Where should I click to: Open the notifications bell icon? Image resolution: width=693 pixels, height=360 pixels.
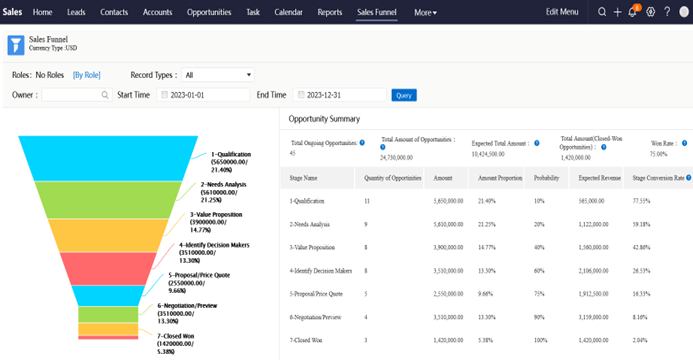(x=633, y=11)
